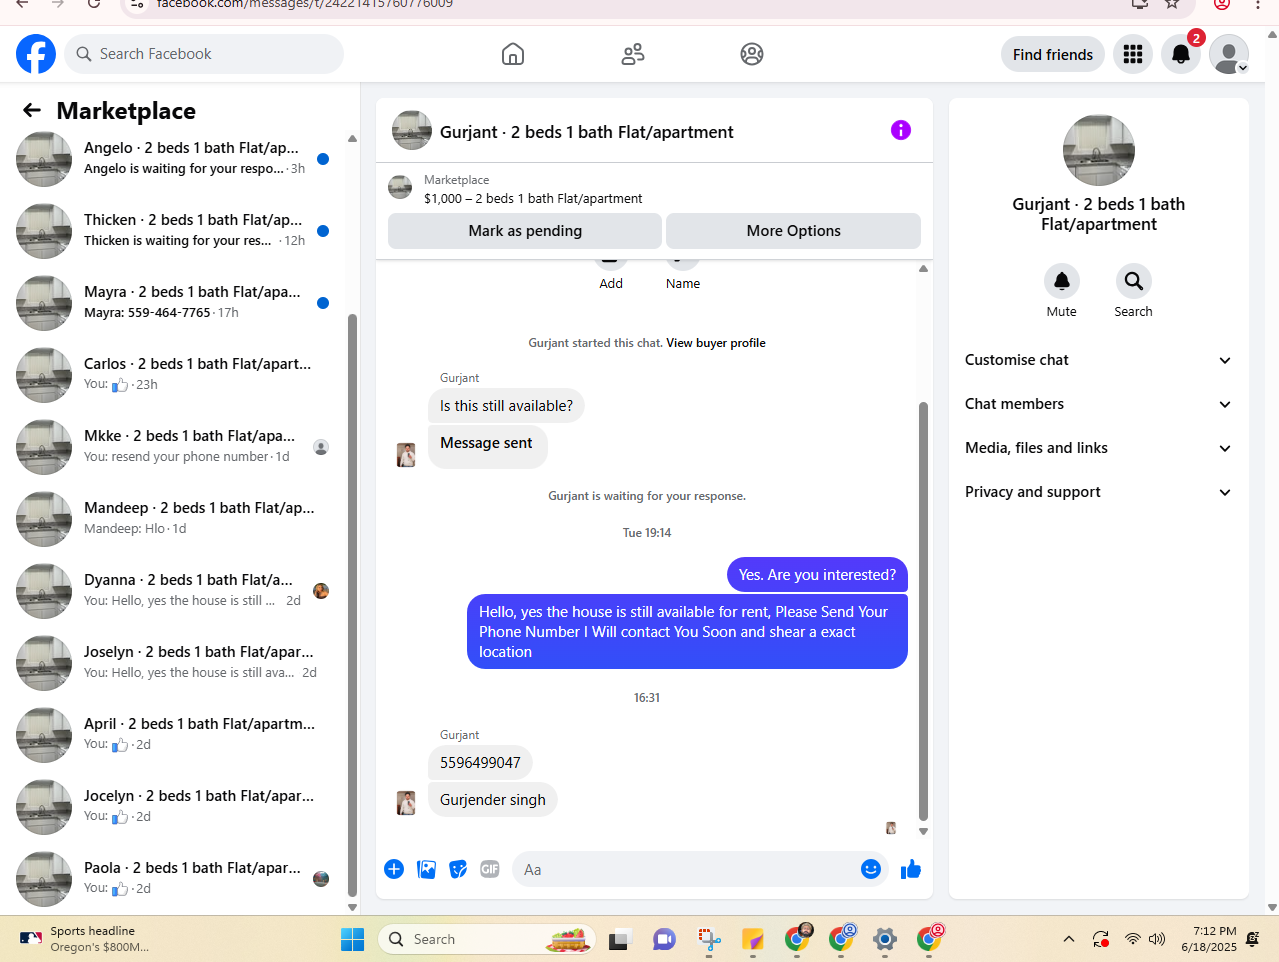The image size is (1279, 962).
Task: Open the Snipping Tool taskbar icon
Action: (x=709, y=939)
